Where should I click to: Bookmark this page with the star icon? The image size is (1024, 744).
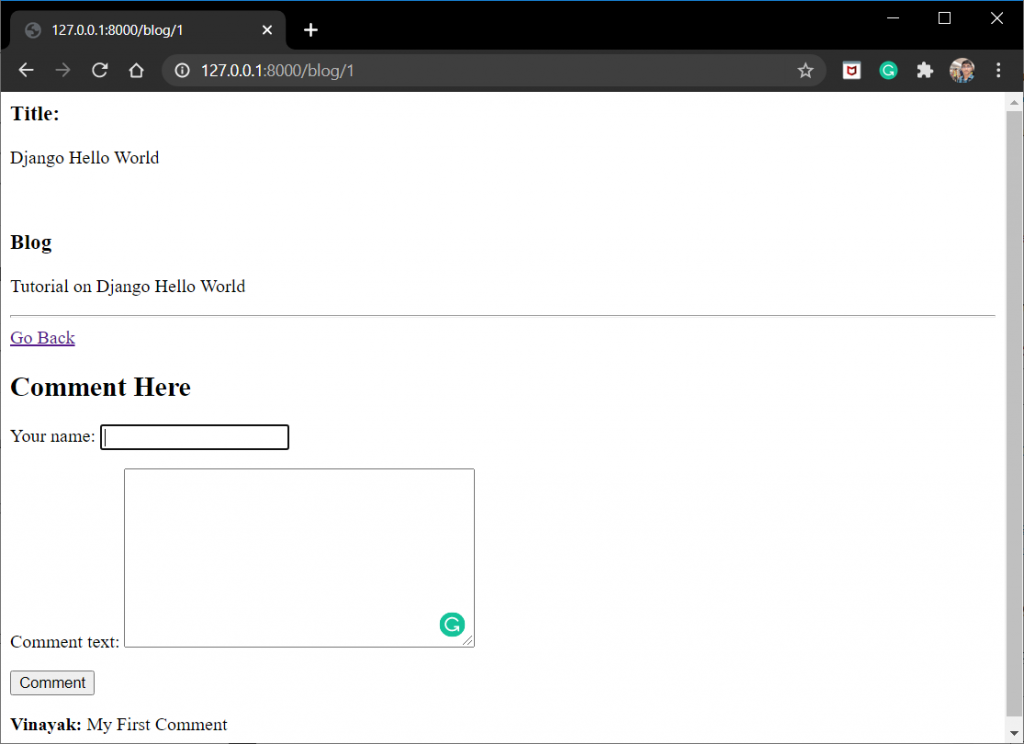coord(805,71)
